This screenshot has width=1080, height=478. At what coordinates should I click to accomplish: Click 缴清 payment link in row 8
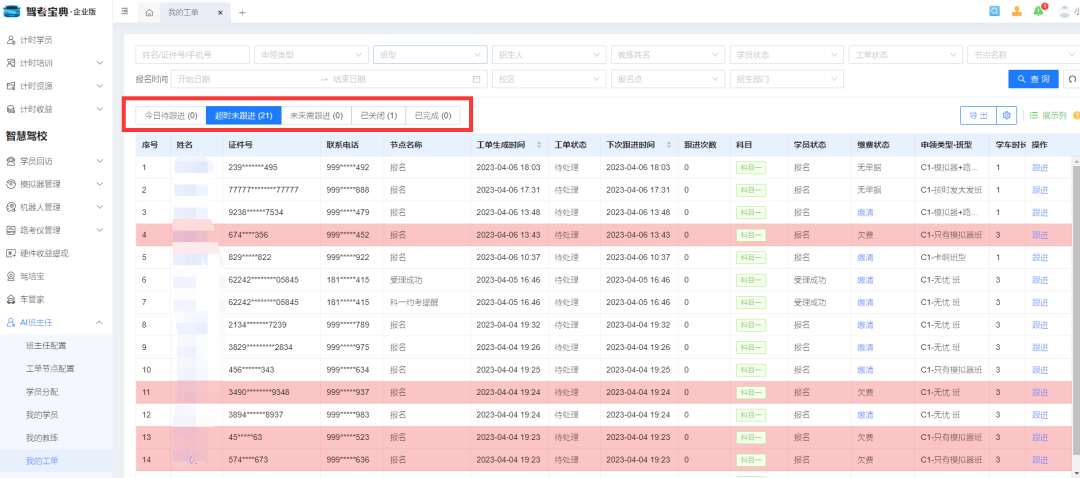pos(865,324)
